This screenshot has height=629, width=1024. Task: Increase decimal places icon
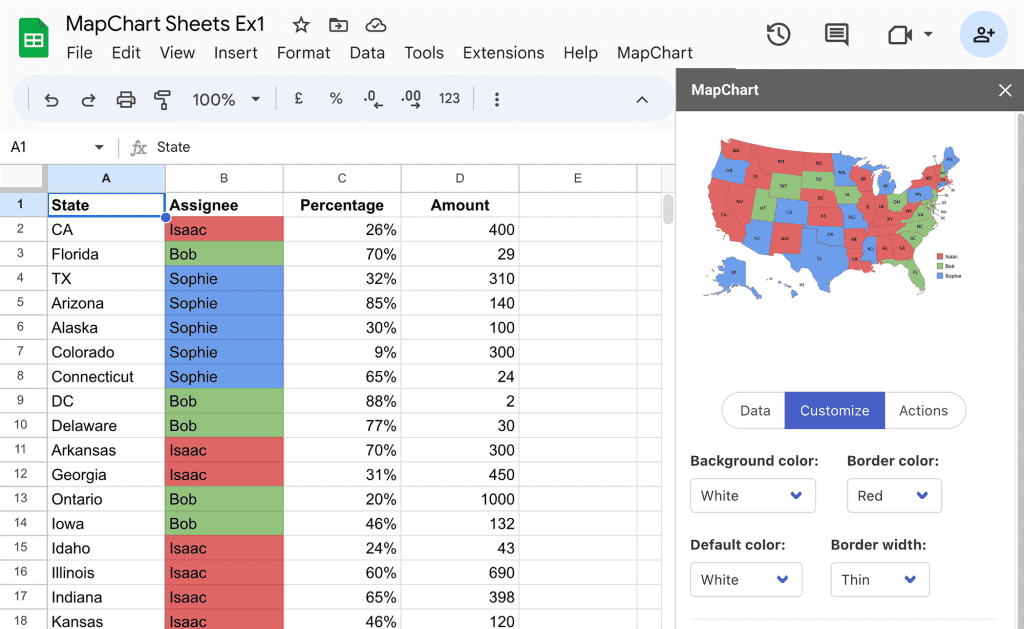pyautogui.click(x=411, y=99)
